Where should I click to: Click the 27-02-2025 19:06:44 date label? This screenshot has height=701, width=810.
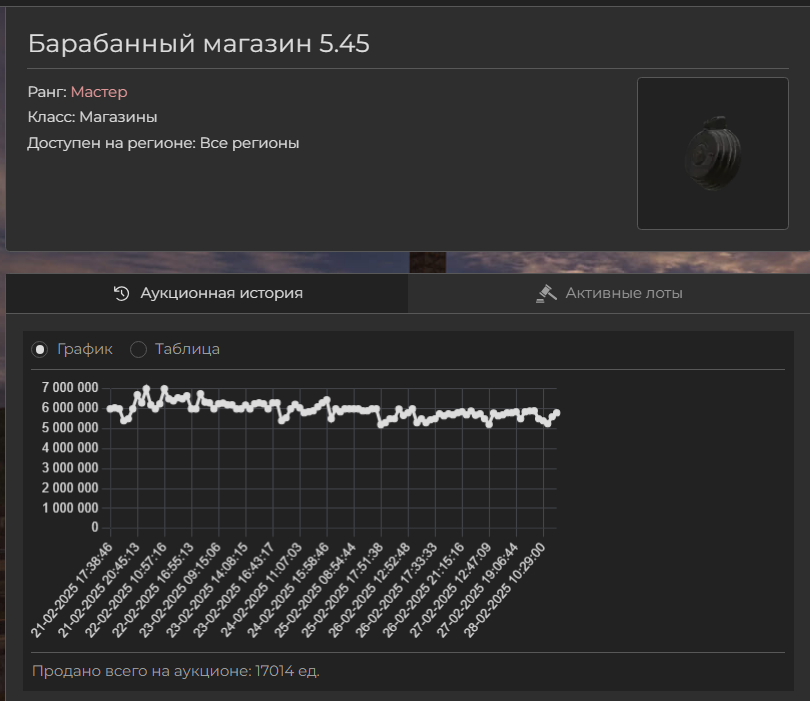tap(477, 590)
